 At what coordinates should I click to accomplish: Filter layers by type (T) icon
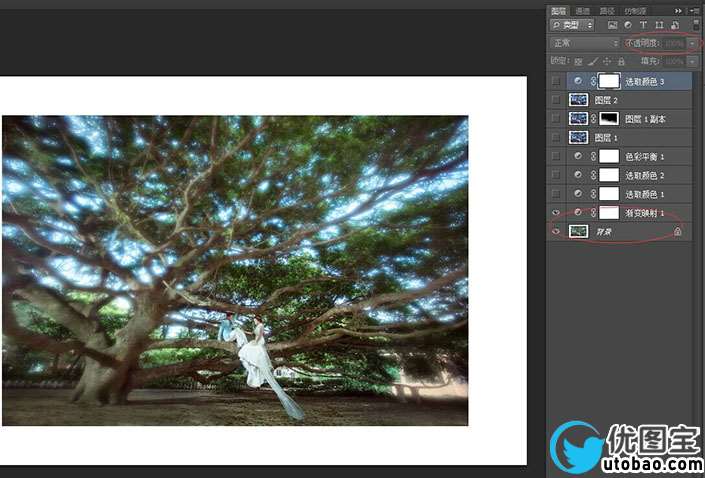pos(643,25)
